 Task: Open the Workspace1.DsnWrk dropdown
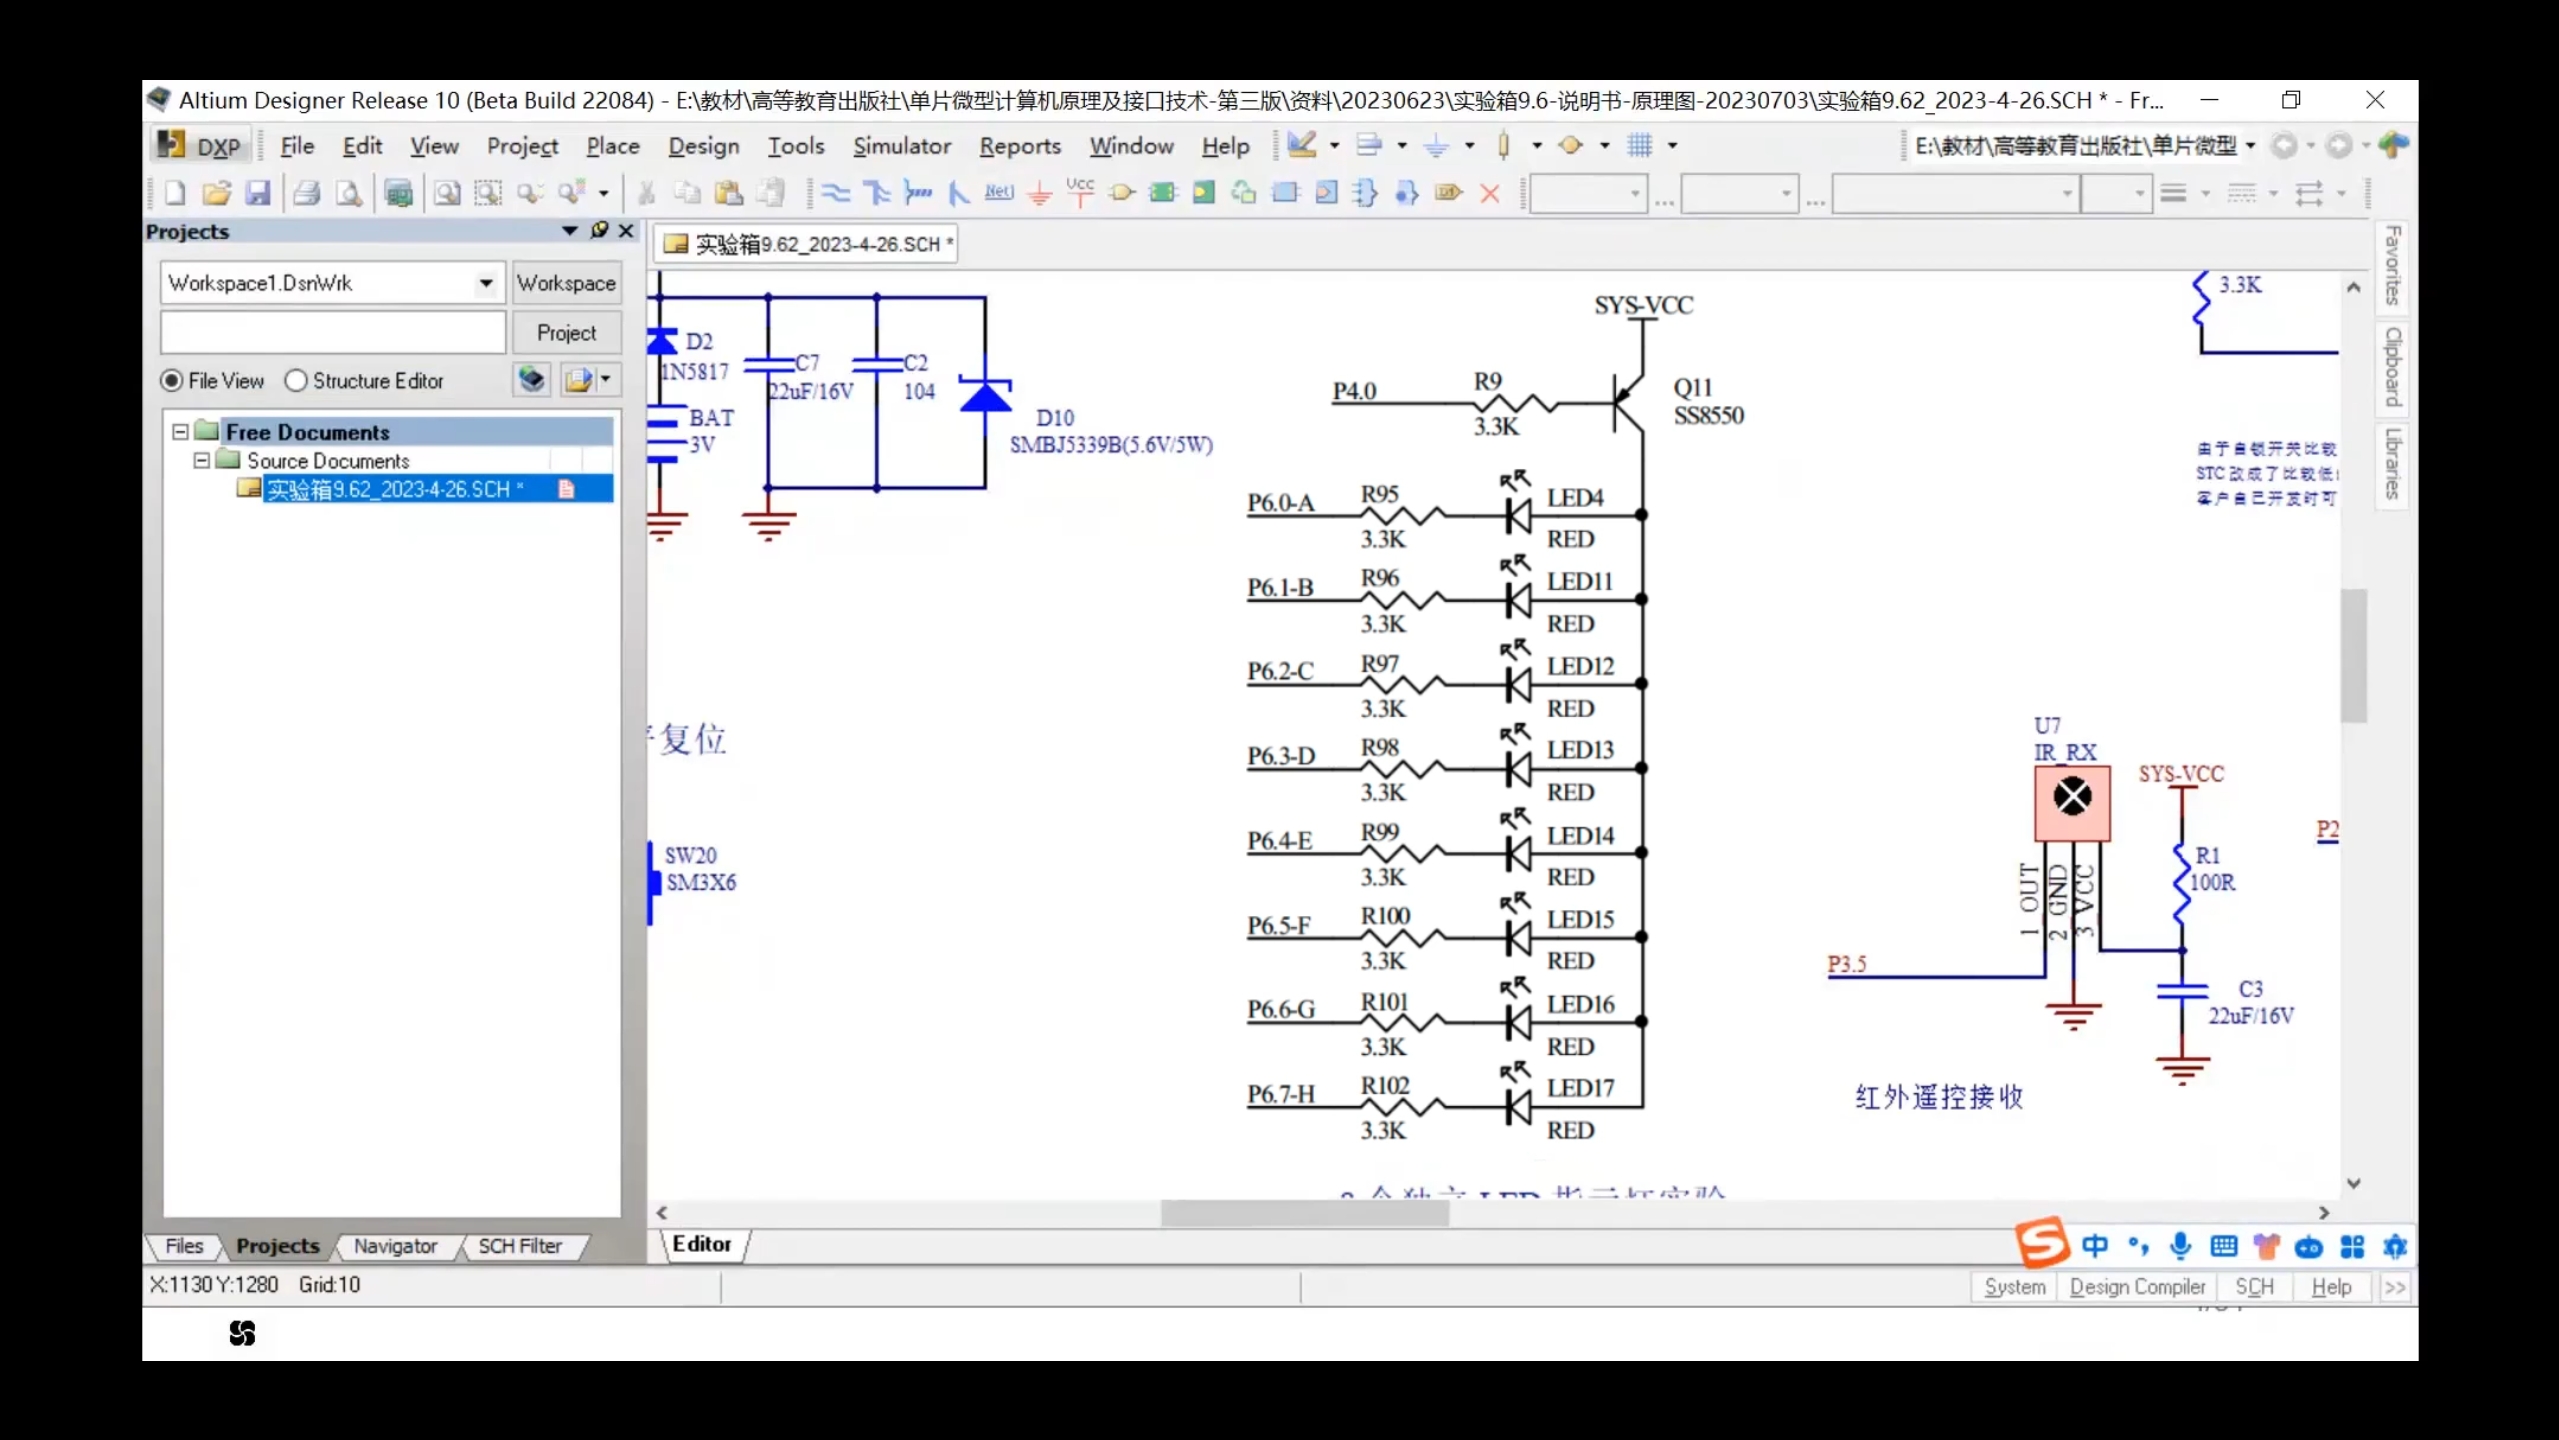486,283
